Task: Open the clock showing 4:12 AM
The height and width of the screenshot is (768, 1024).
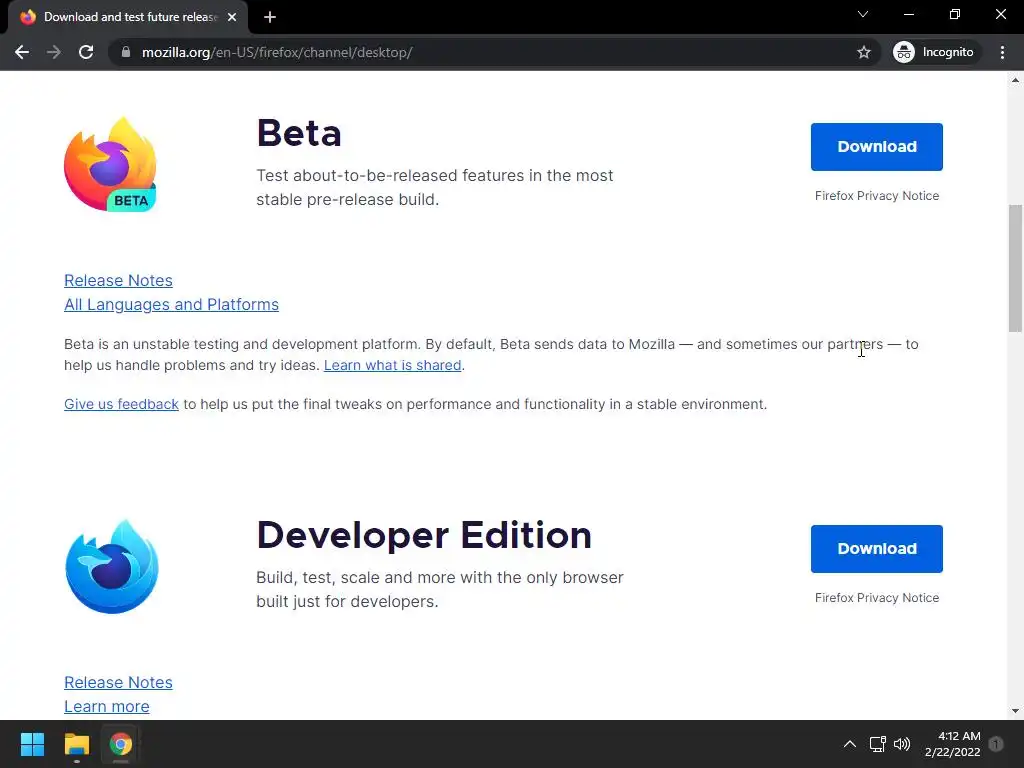Action: tap(953, 744)
